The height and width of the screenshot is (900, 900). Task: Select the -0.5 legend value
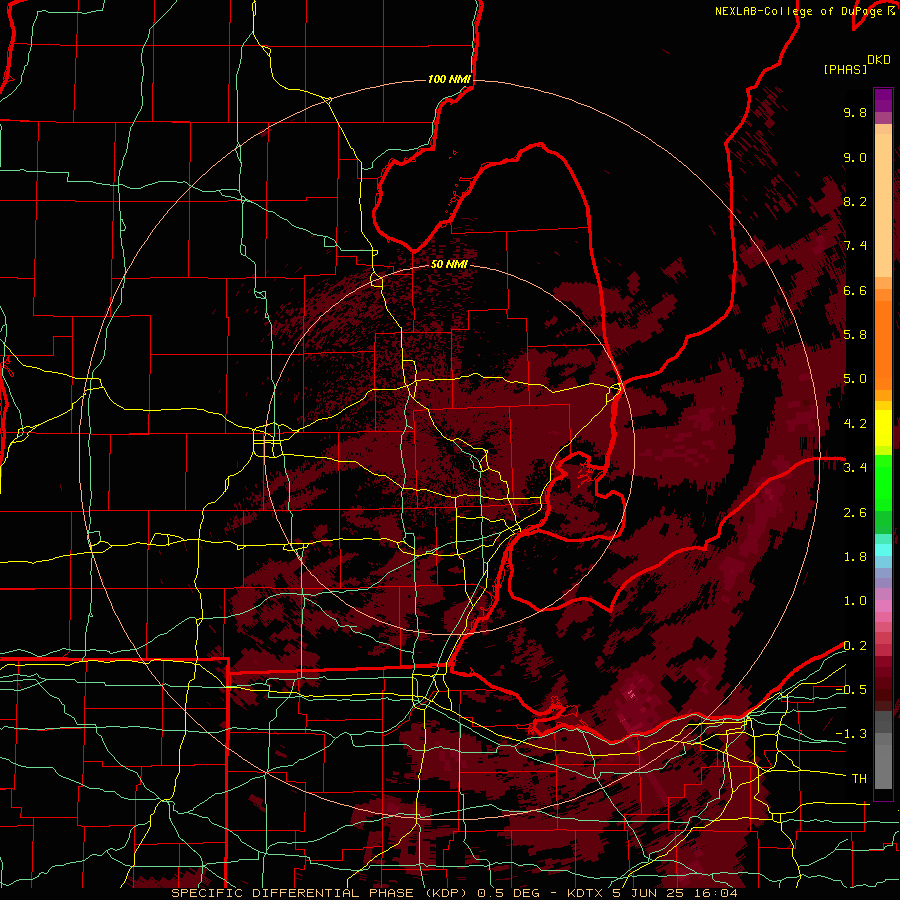[851, 690]
